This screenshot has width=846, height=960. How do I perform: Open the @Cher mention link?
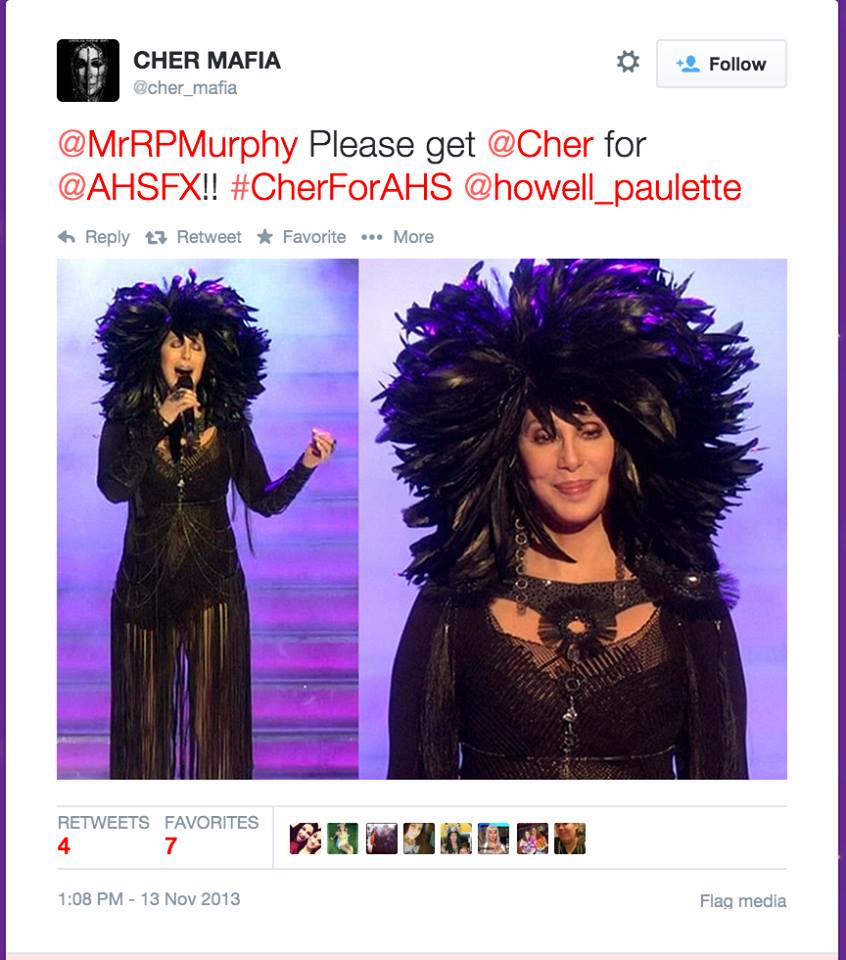tap(541, 144)
